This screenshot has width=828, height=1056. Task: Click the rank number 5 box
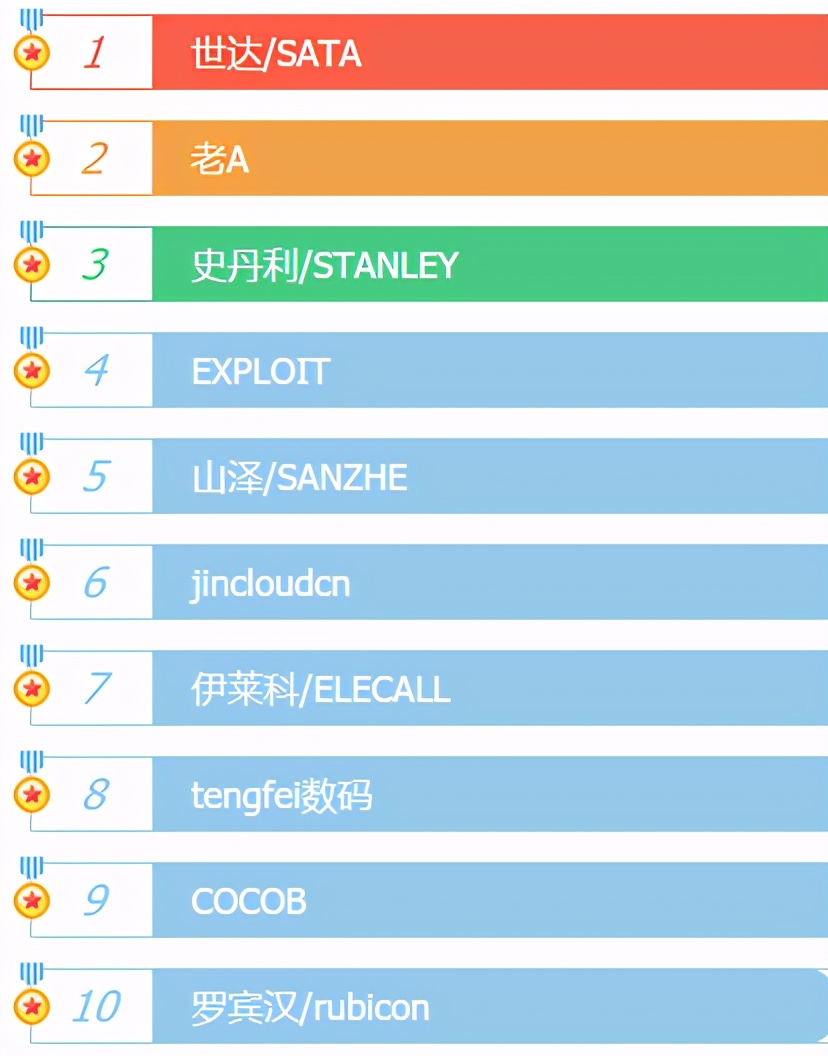96,476
